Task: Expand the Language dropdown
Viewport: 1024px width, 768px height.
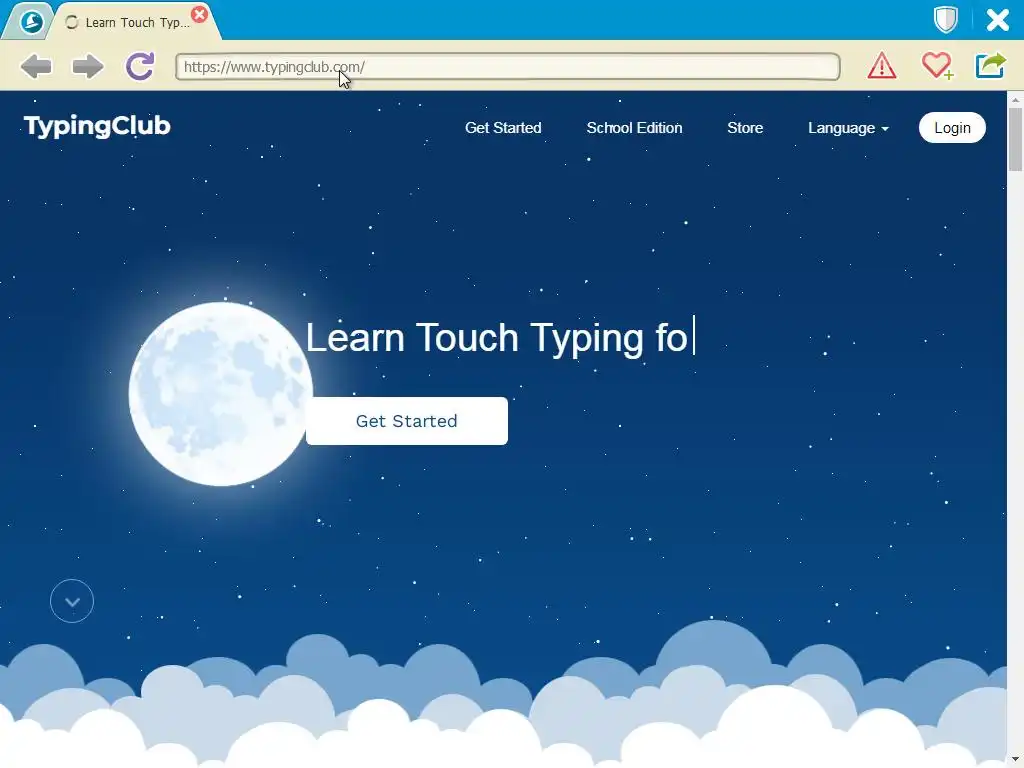Action: click(848, 128)
